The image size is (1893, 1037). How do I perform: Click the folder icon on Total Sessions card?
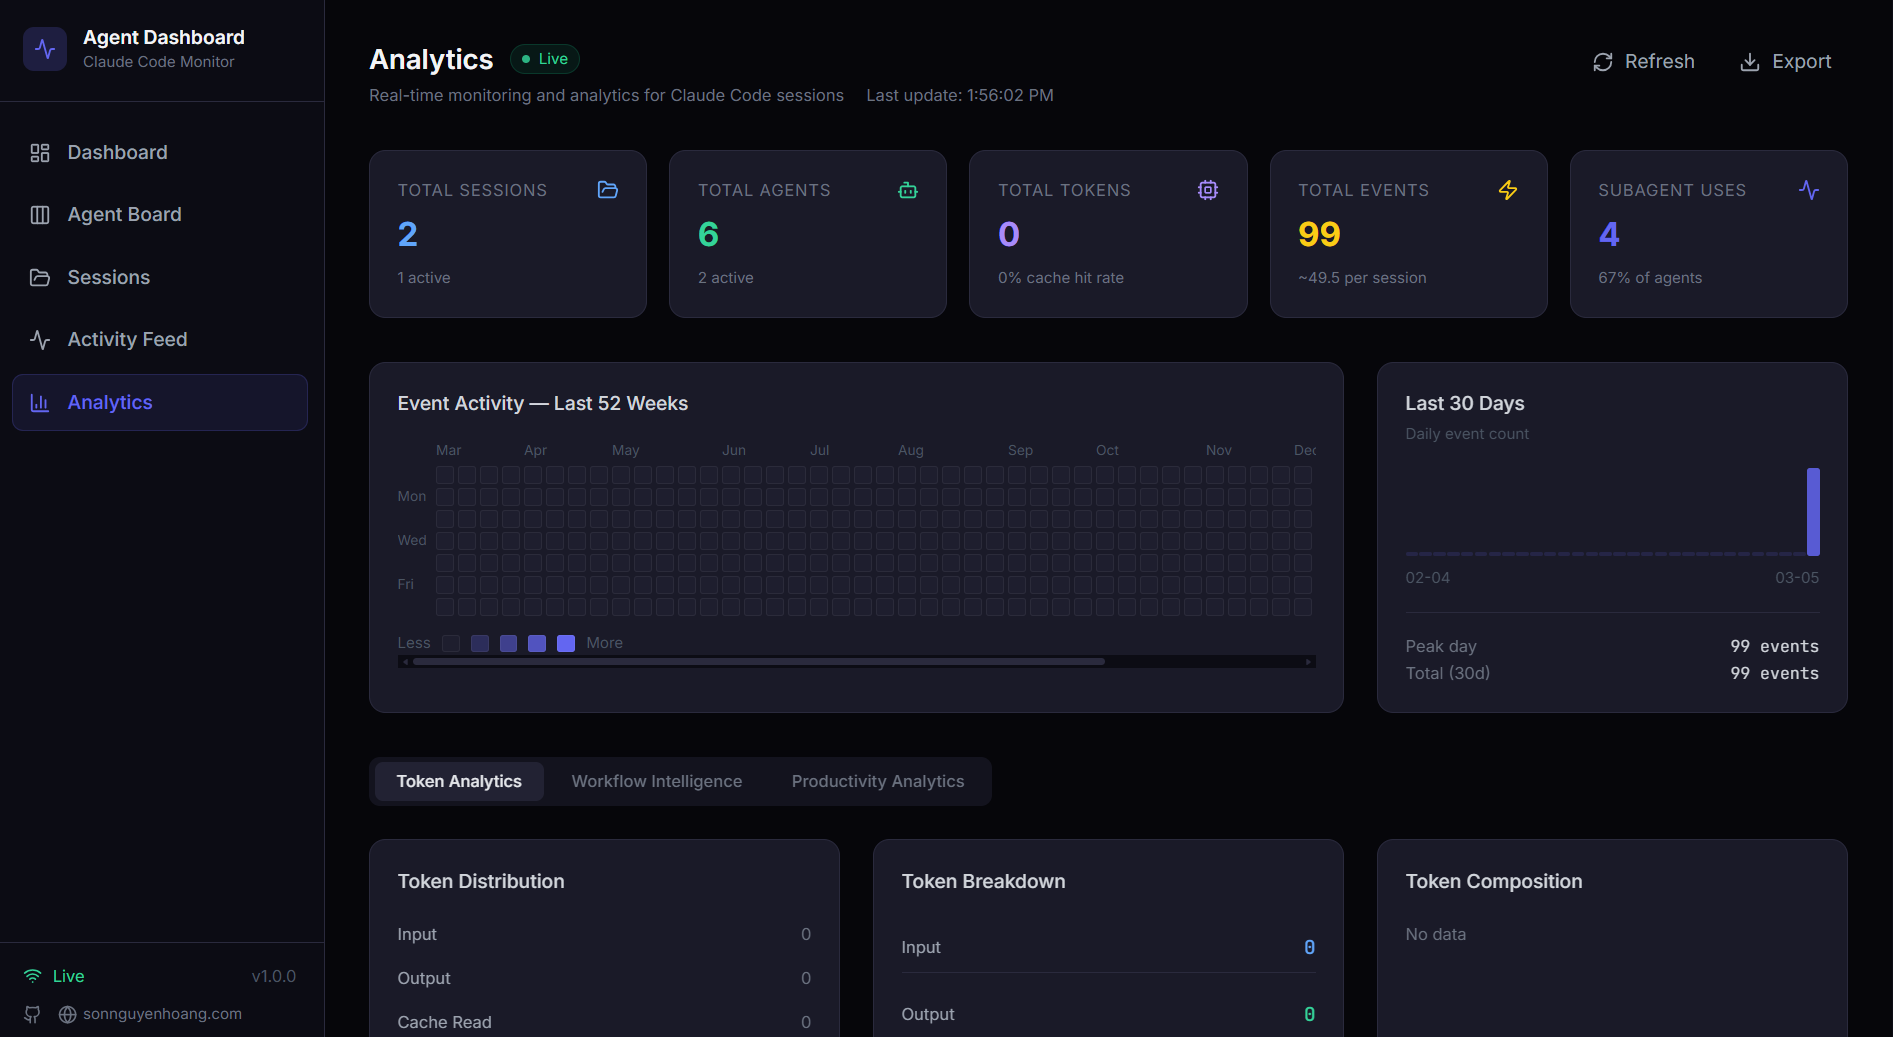coord(607,190)
